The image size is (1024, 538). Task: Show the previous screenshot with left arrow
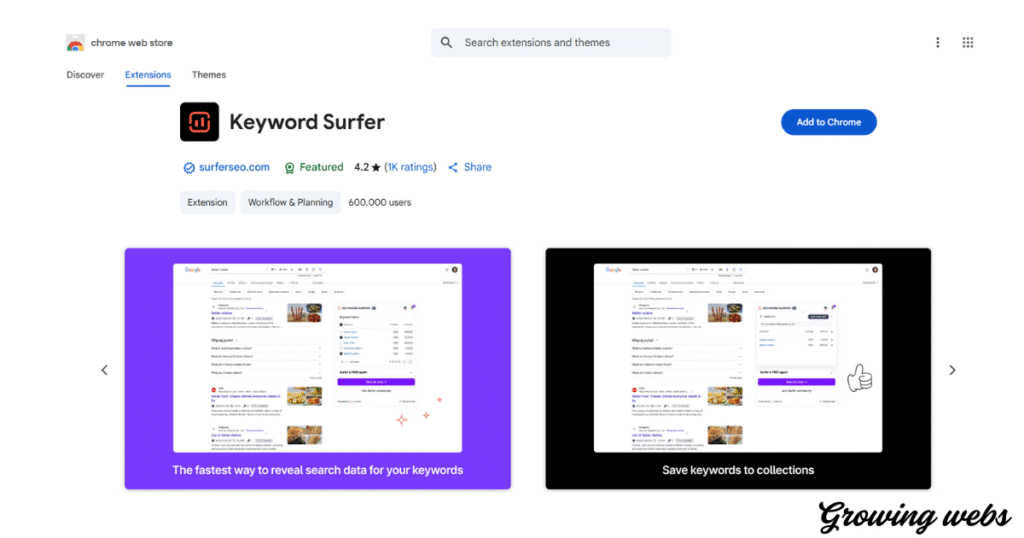pyautogui.click(x=104, y=370)
